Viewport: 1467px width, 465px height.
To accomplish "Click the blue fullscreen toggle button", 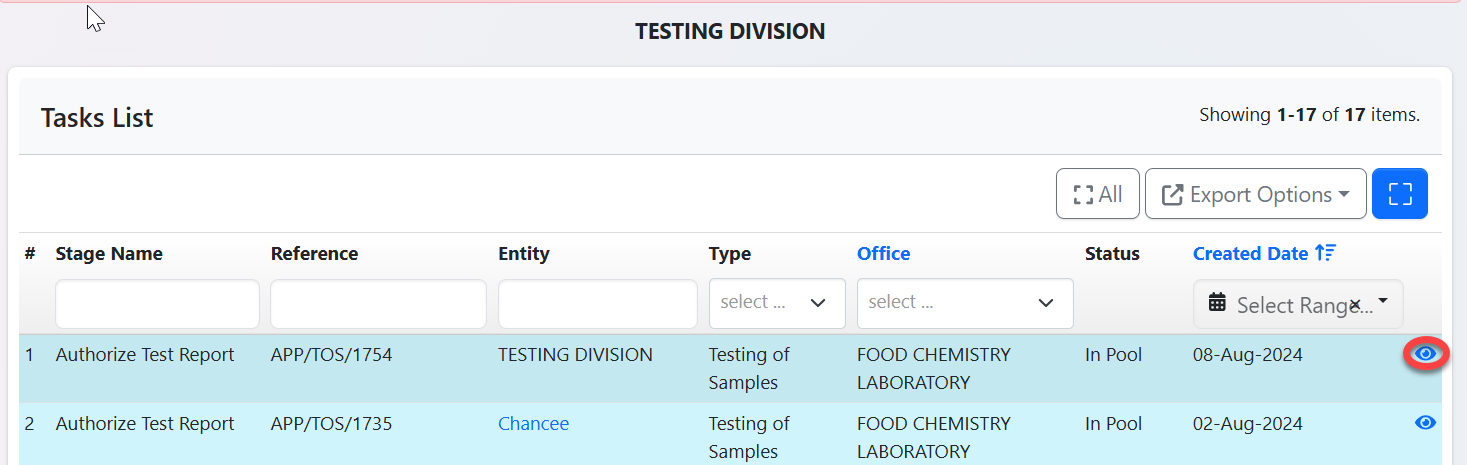I will point(1399,194).
